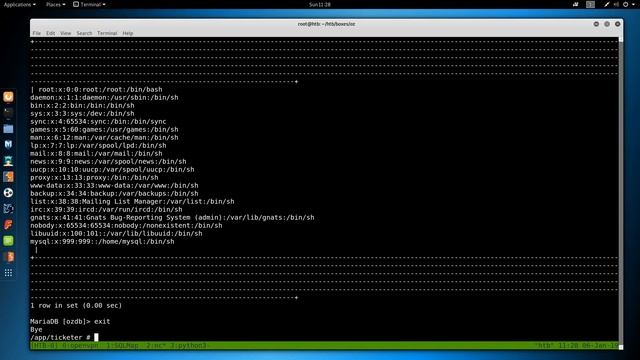Minimize the terminal window

pyautogui.click(x=596, y=24)
